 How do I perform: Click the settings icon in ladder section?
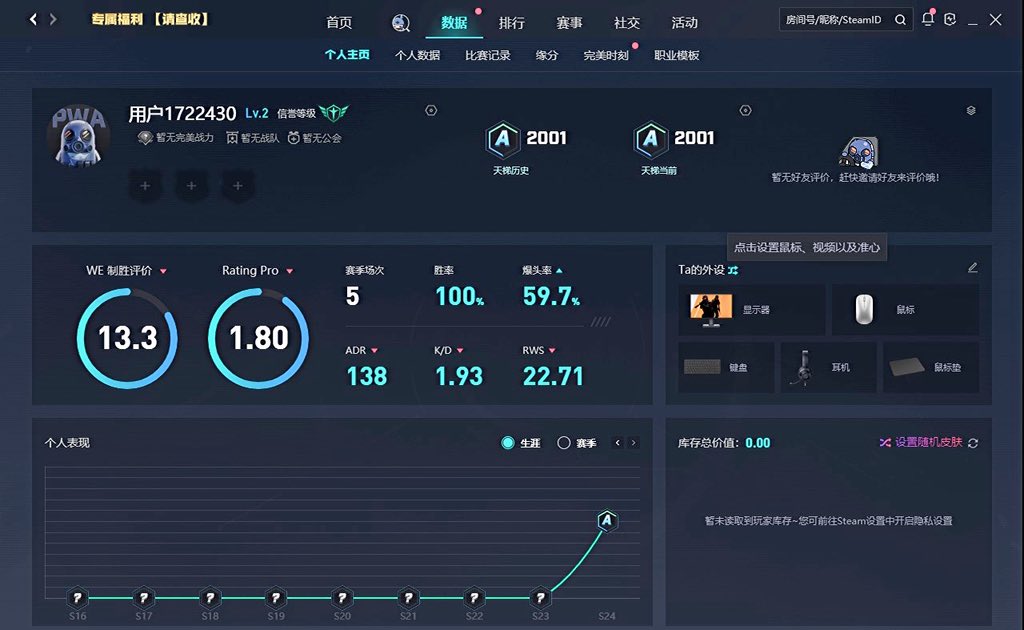pyautogui.click(x=745, y=110)
